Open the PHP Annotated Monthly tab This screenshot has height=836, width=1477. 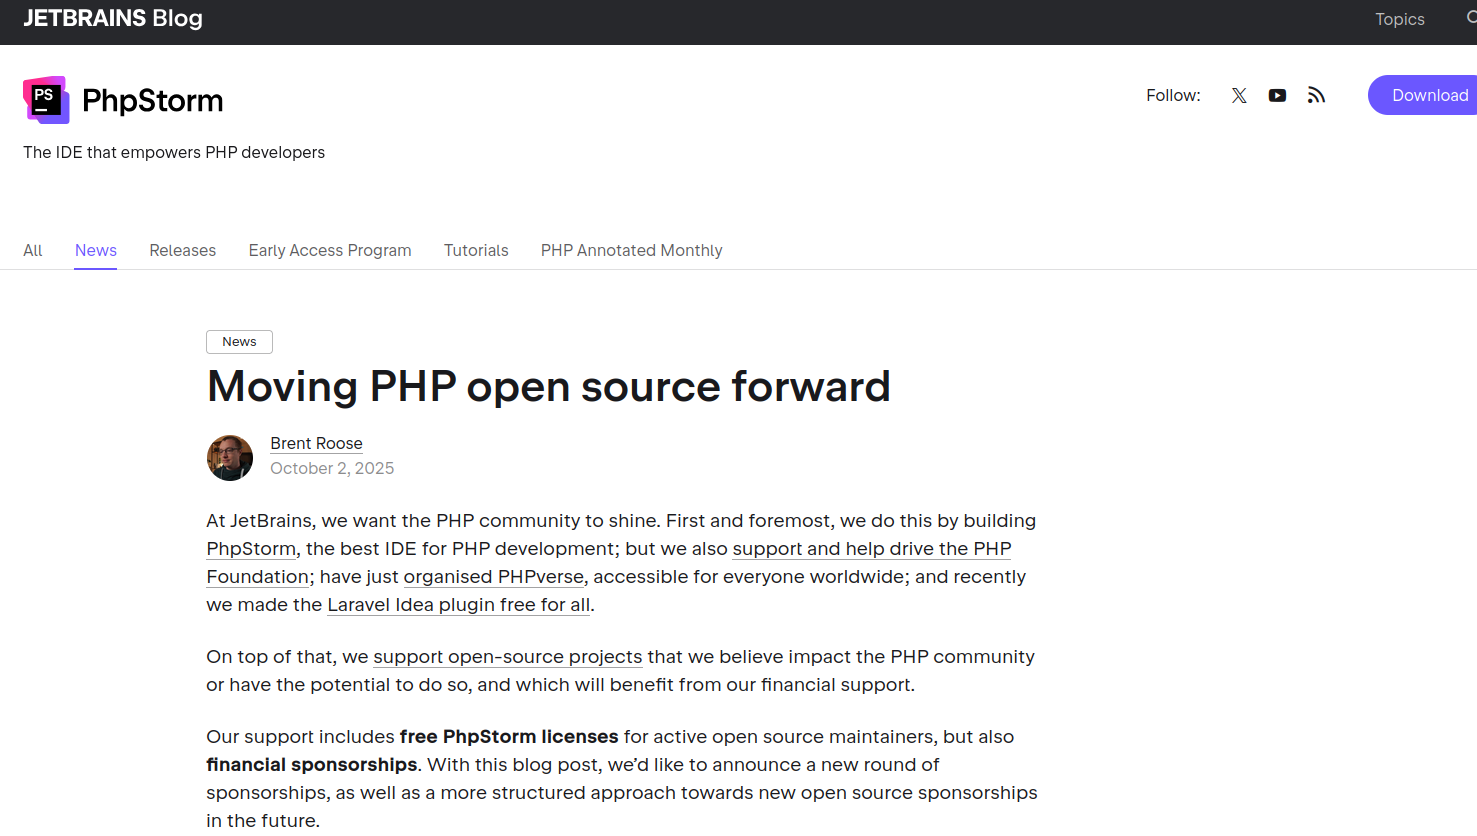pos(631,250)
